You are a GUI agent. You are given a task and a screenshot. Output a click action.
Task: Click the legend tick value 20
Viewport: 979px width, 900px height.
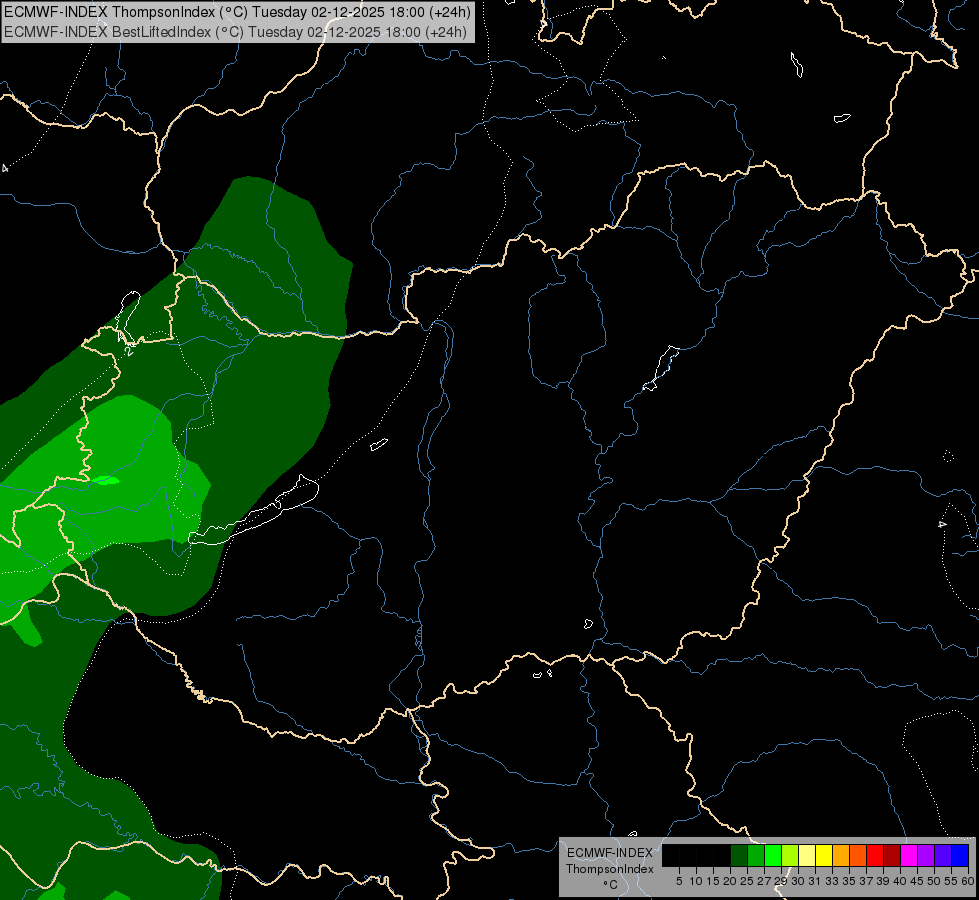click(x=731, y=881)
